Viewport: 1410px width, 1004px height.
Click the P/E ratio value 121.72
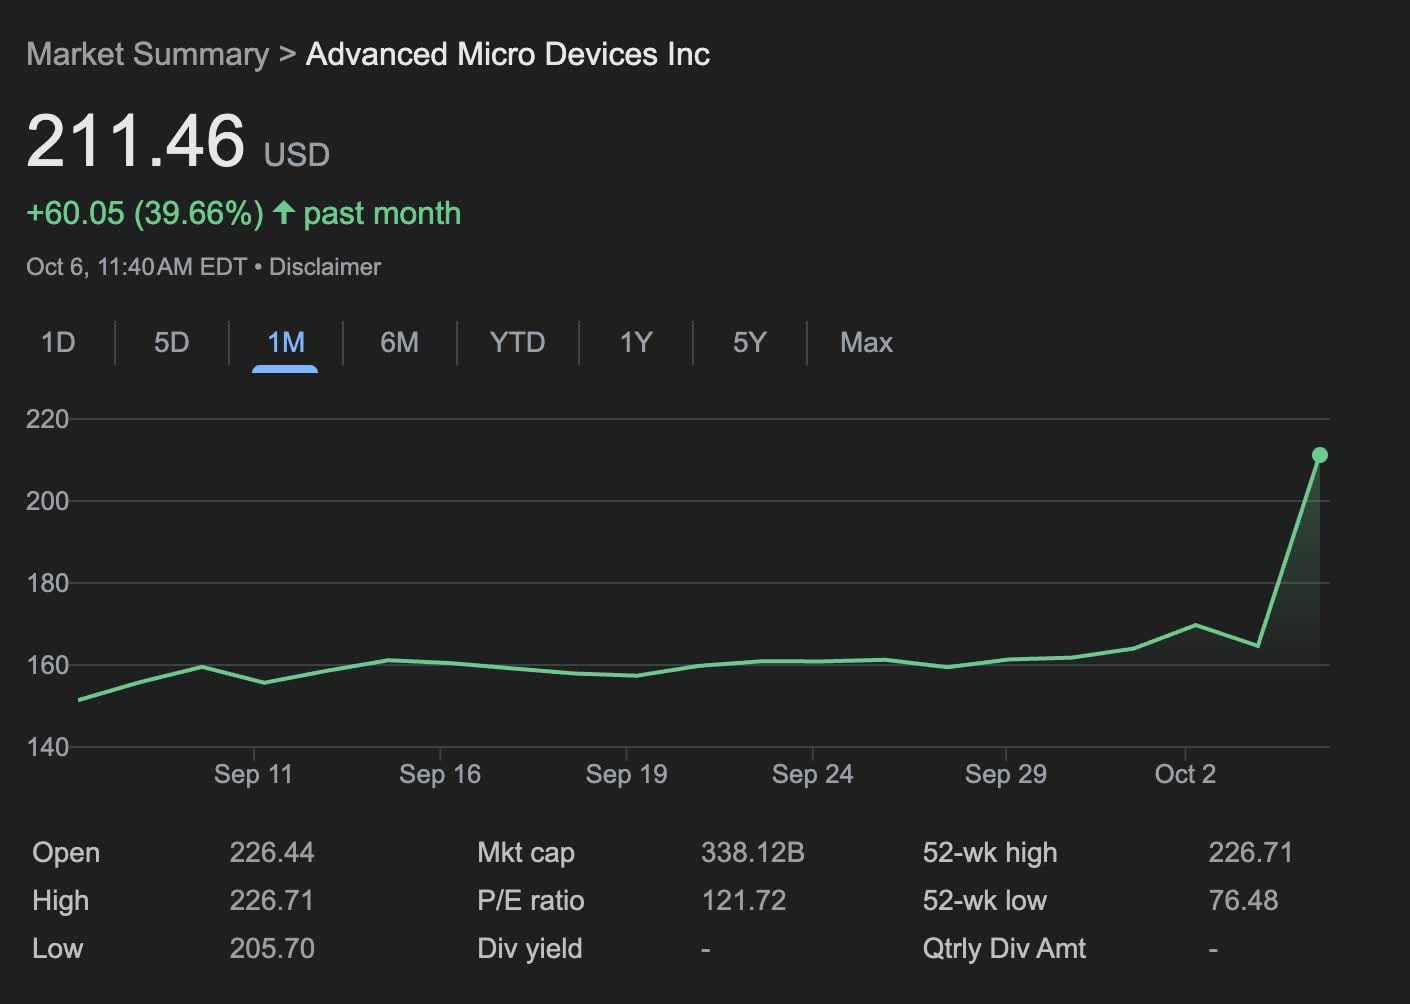[x=743, y=901]
